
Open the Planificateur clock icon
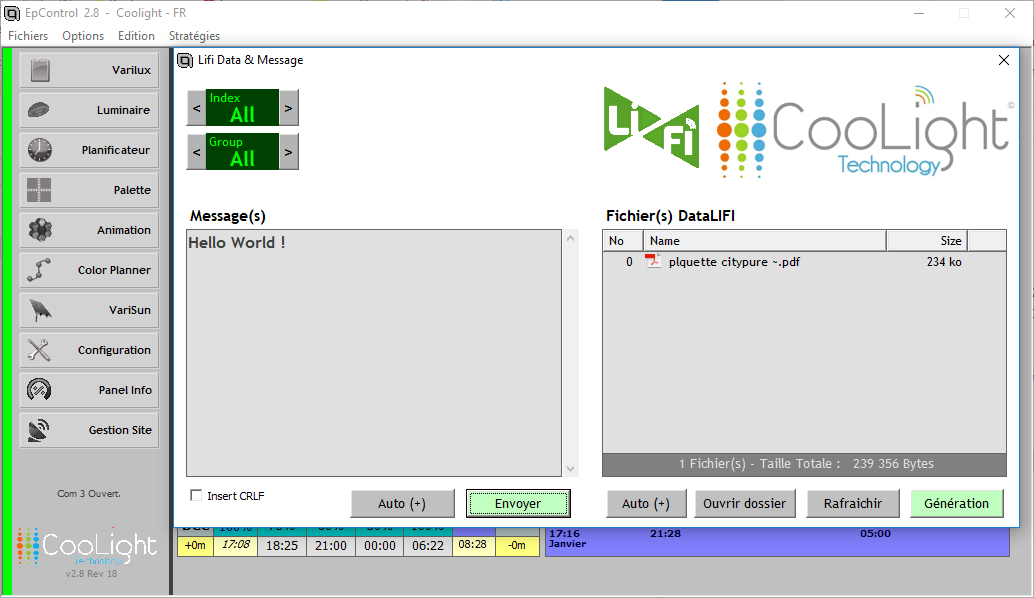pyautogui.click(x=40, y=150)
